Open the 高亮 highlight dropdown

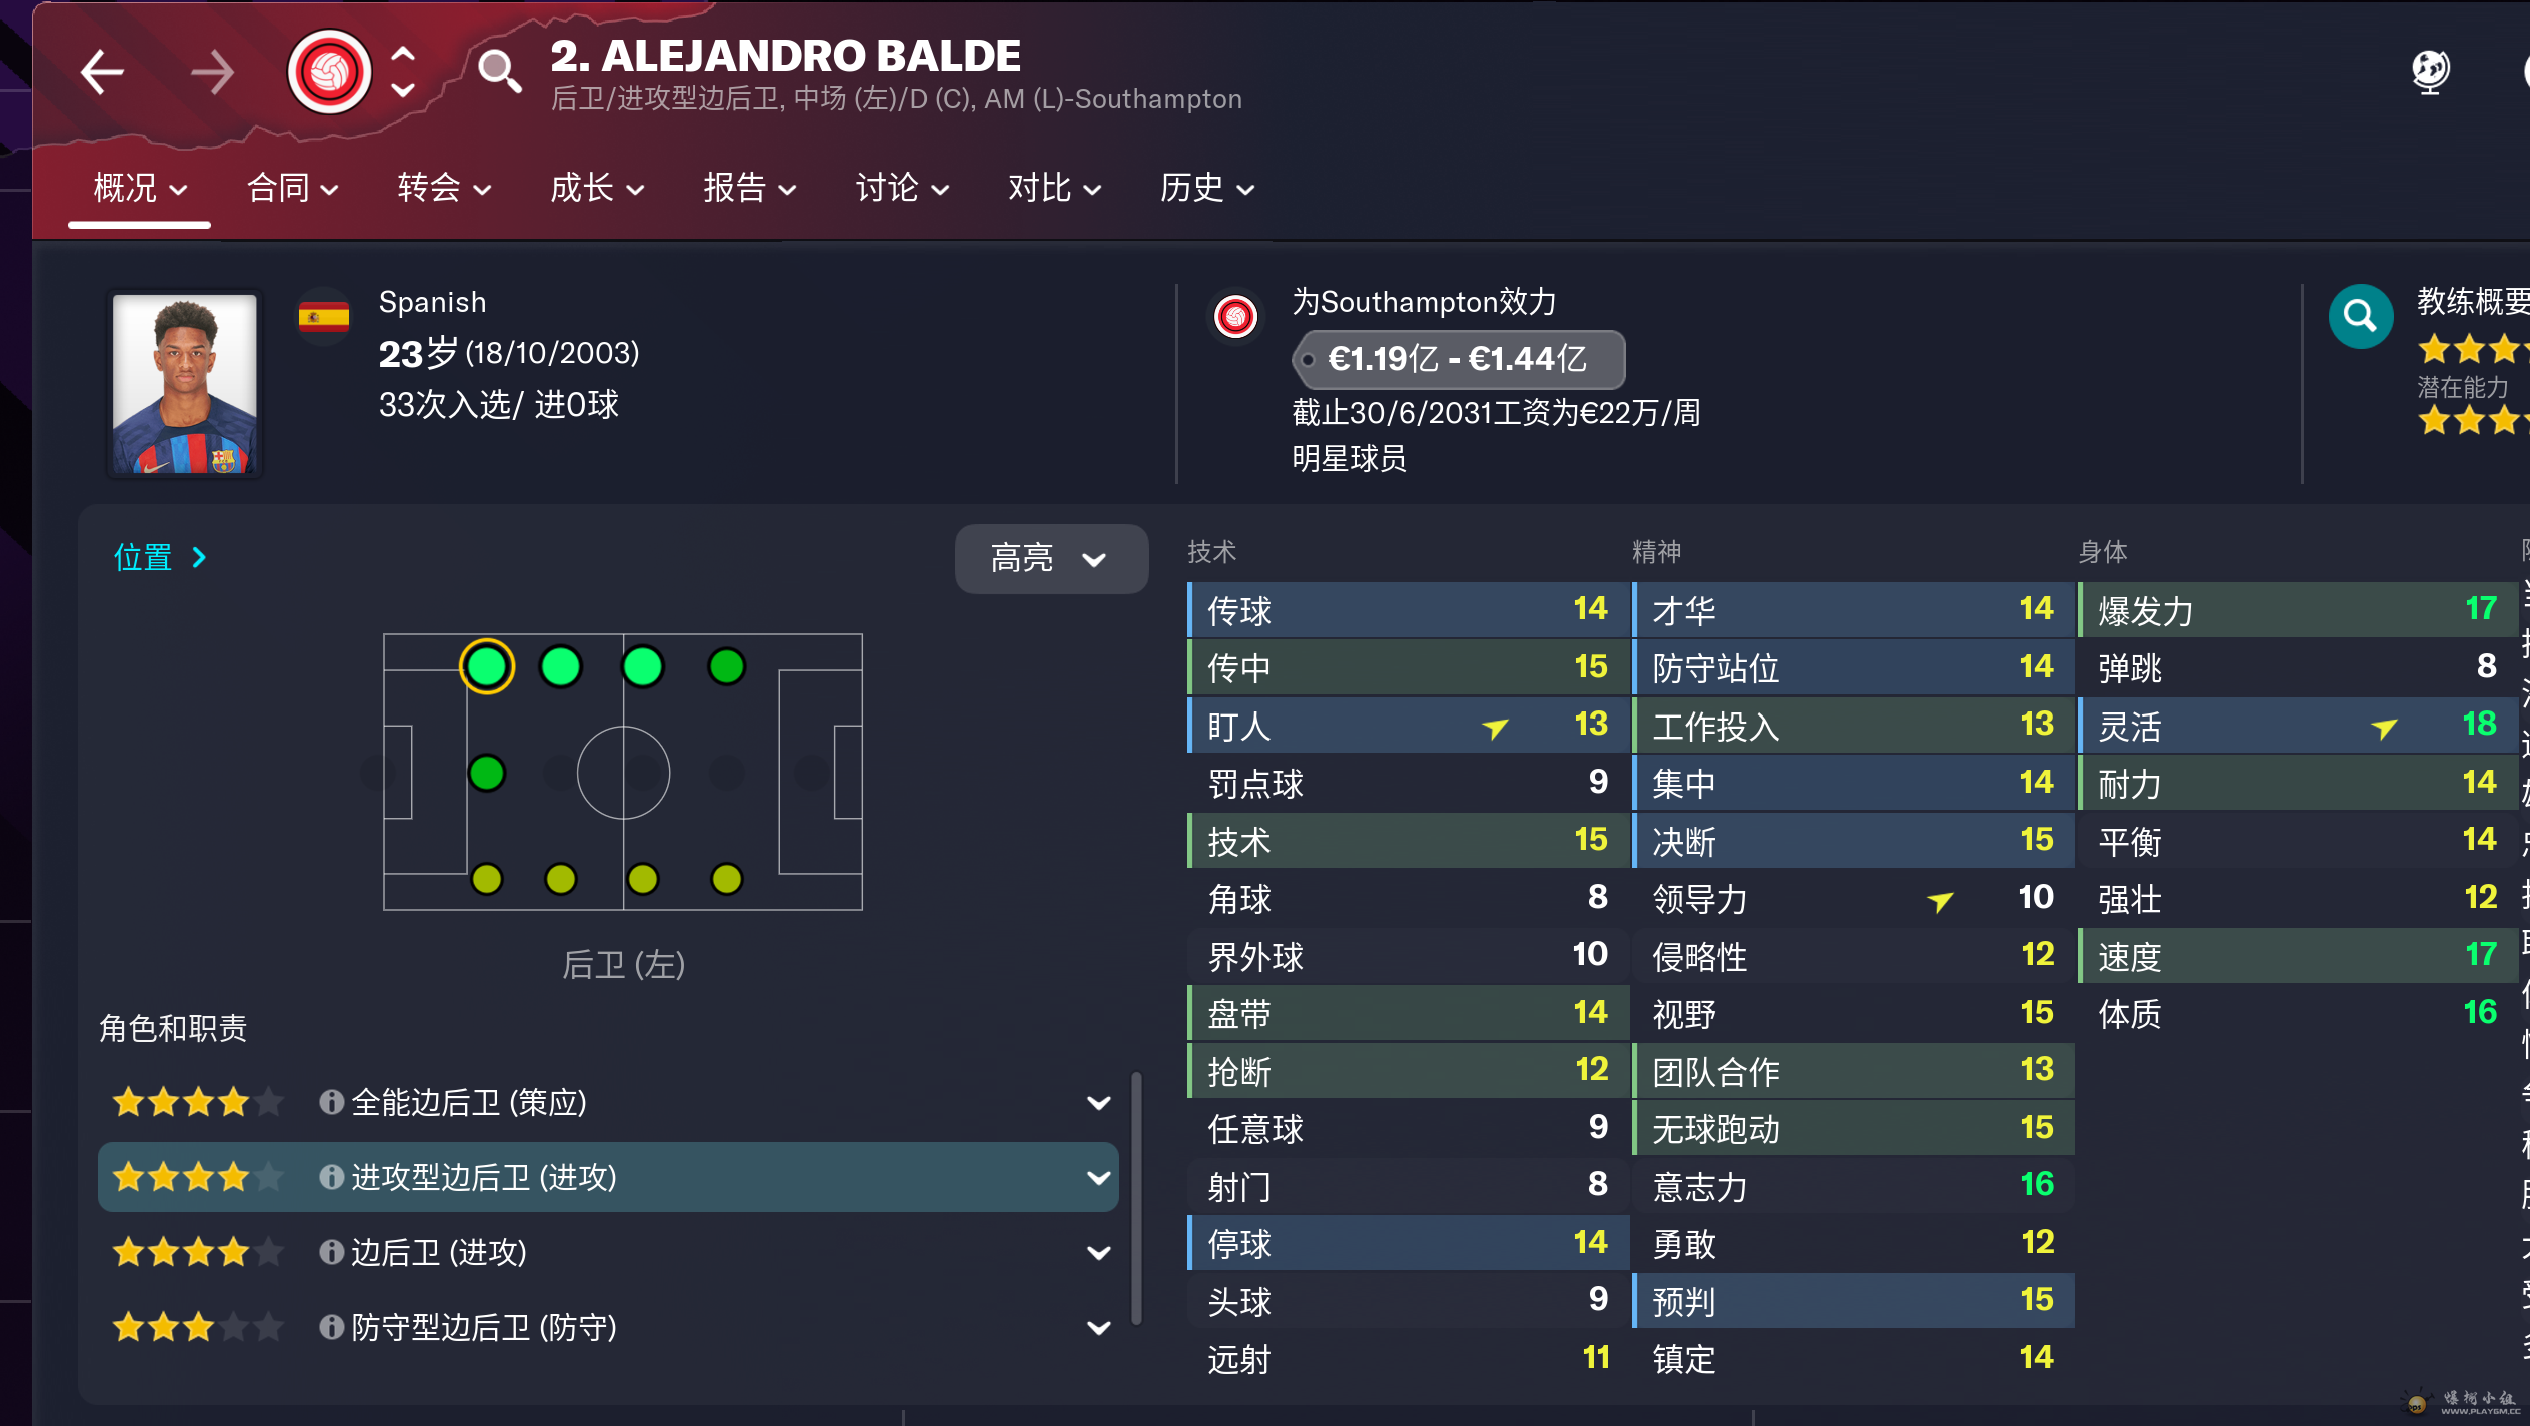click(x=1050, y=558)
